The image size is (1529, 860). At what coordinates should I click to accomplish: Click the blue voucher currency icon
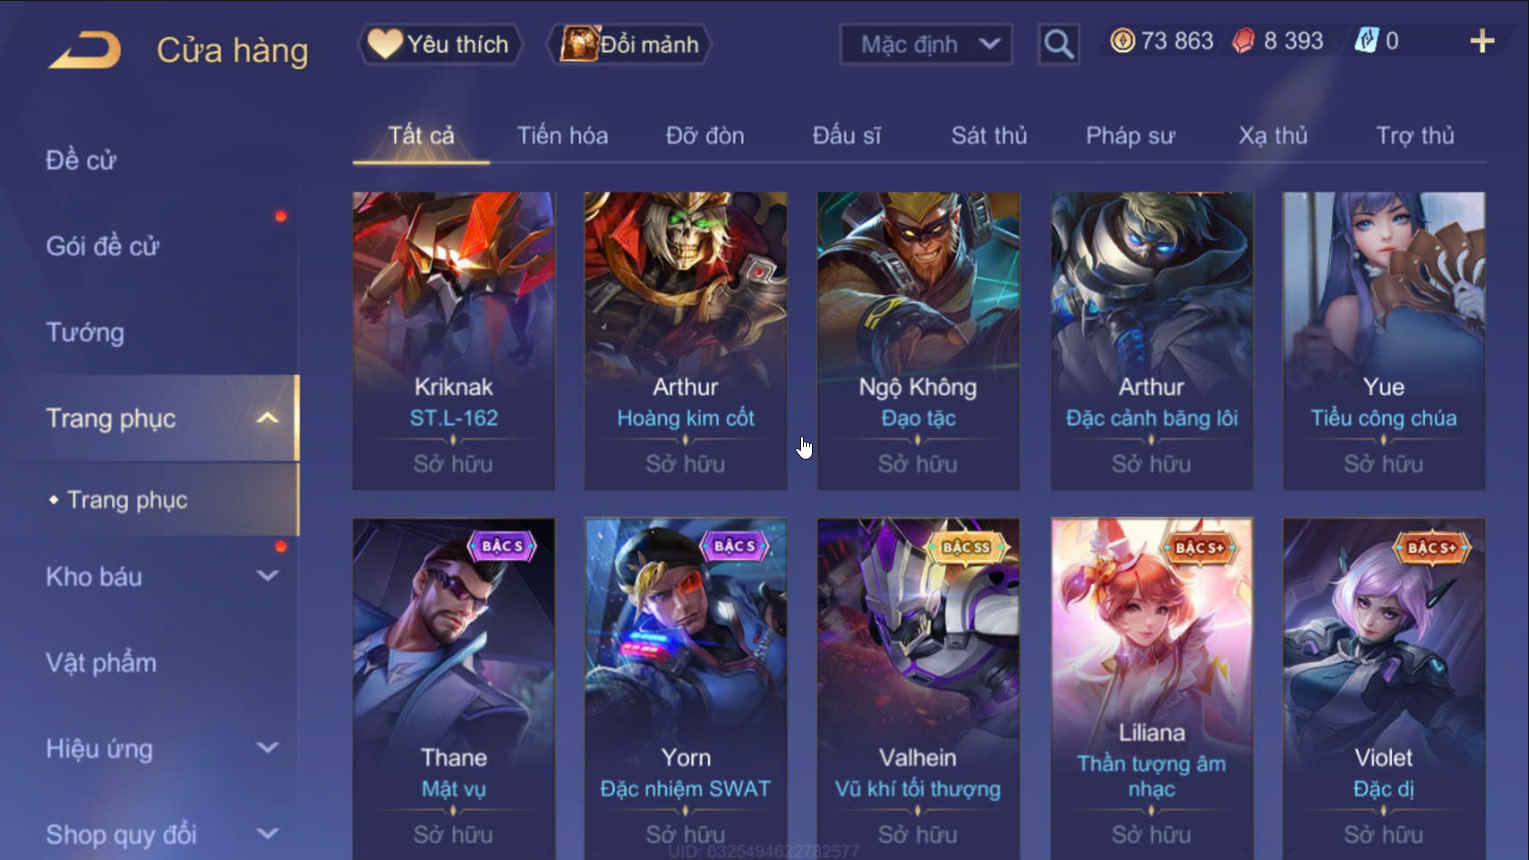1365,41
